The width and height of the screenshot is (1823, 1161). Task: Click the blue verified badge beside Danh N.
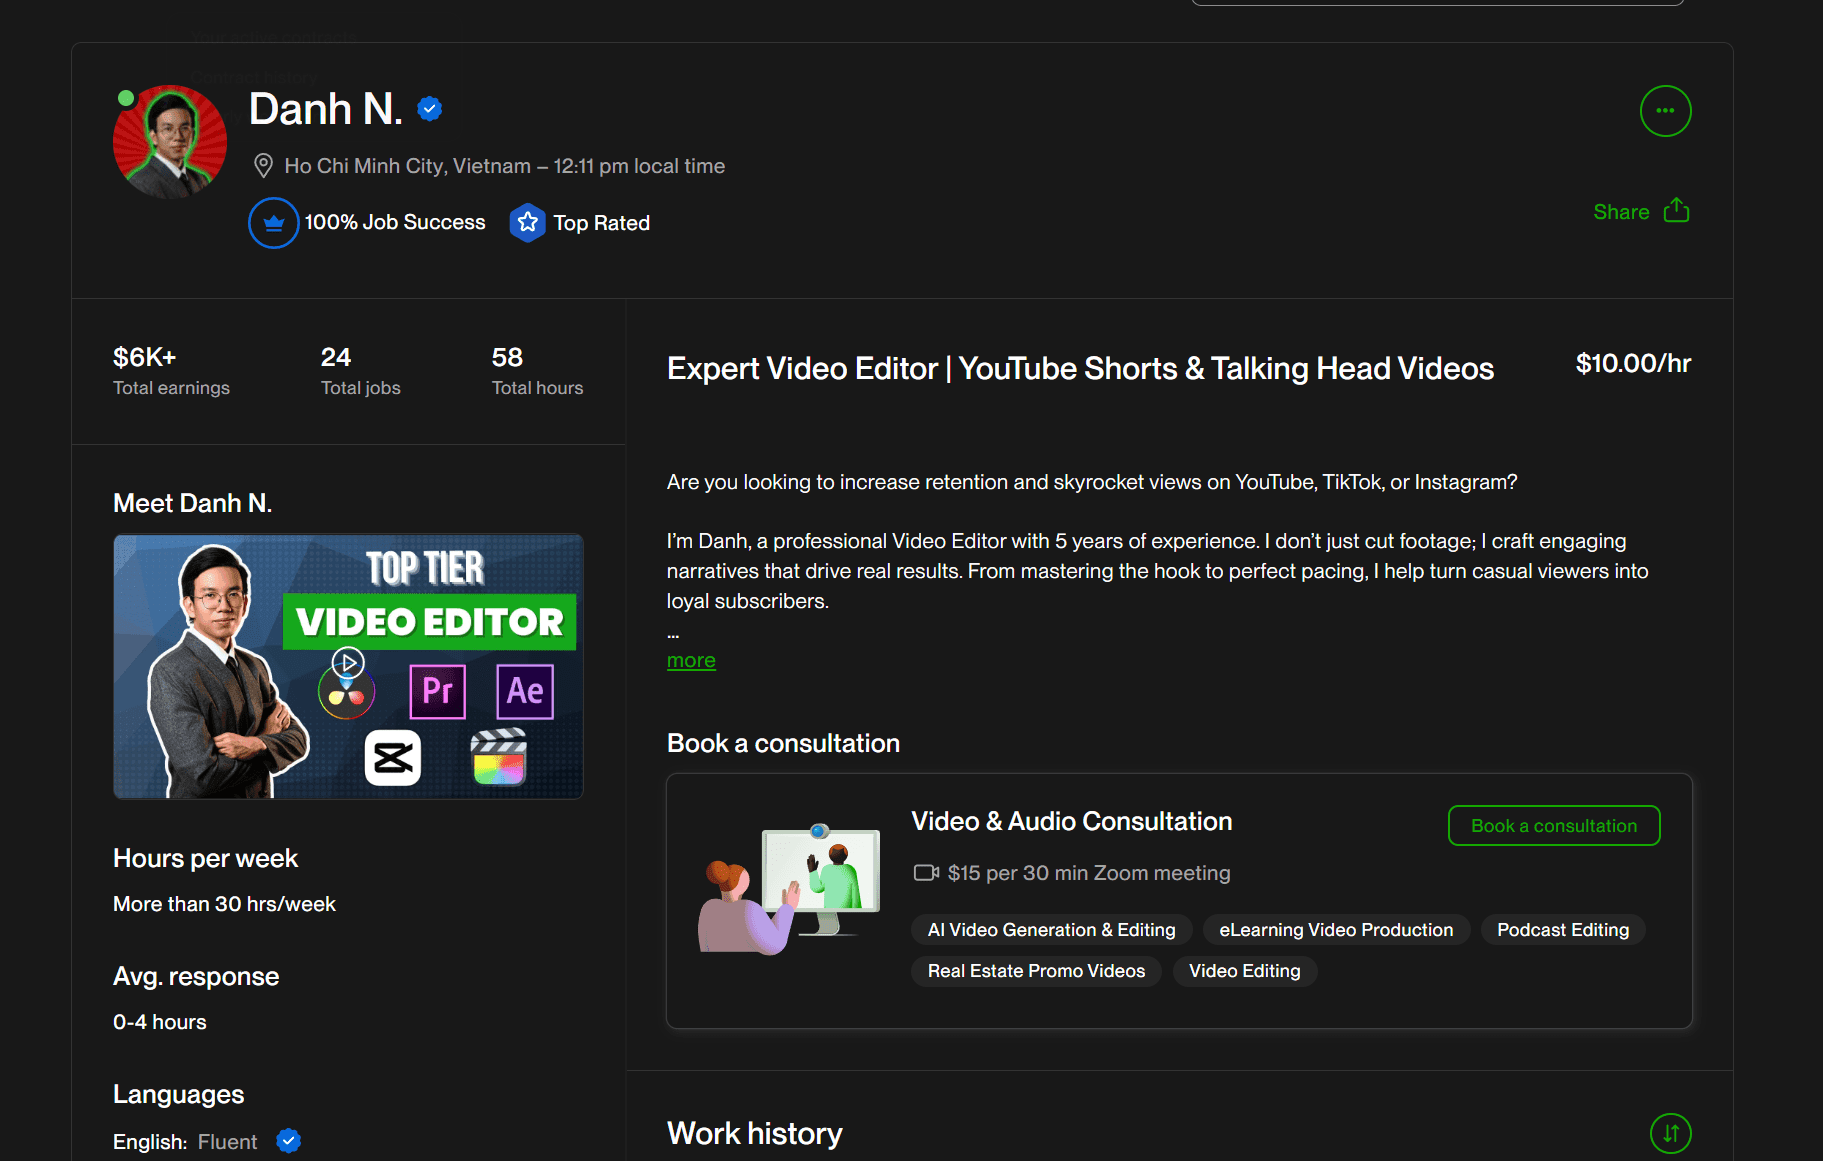[x=430, y=109]
